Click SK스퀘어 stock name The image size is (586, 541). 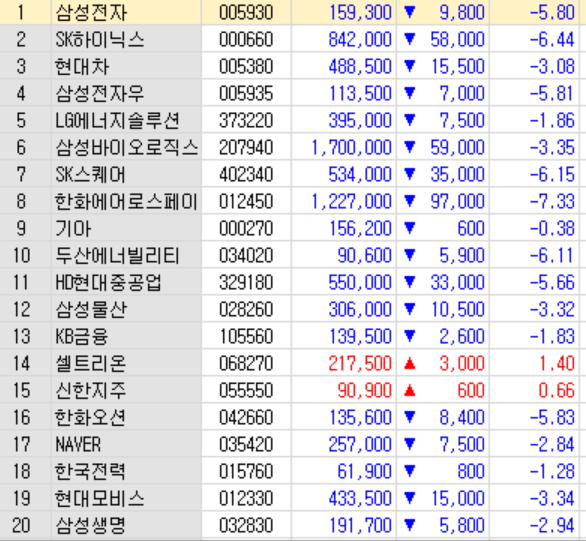tap(90, 174)
